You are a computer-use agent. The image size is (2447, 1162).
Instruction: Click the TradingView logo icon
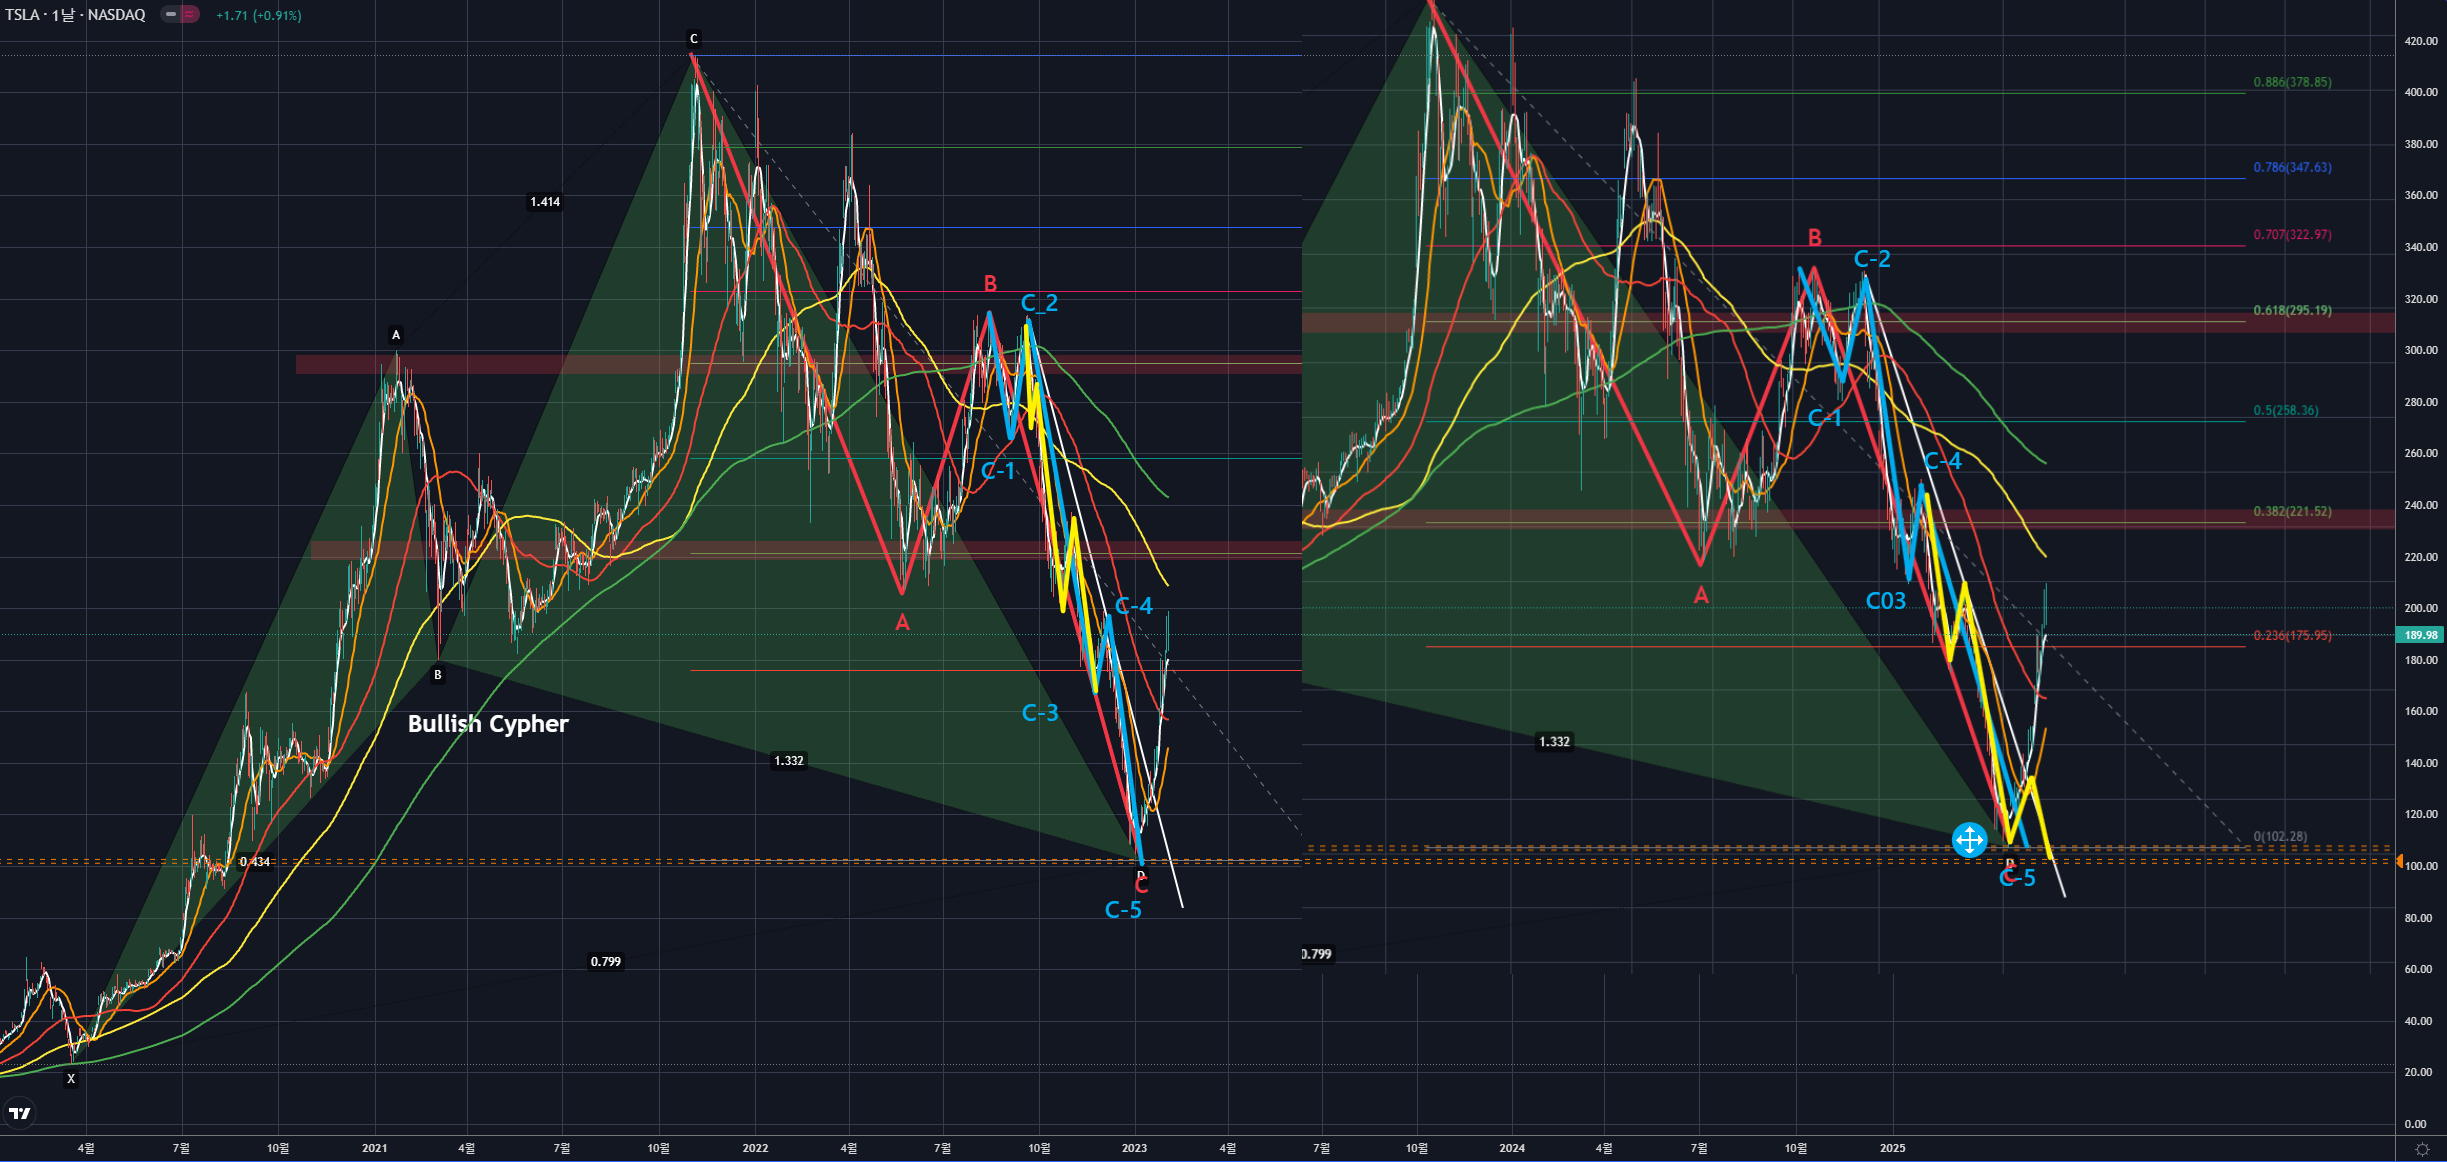click(19, 1113)
